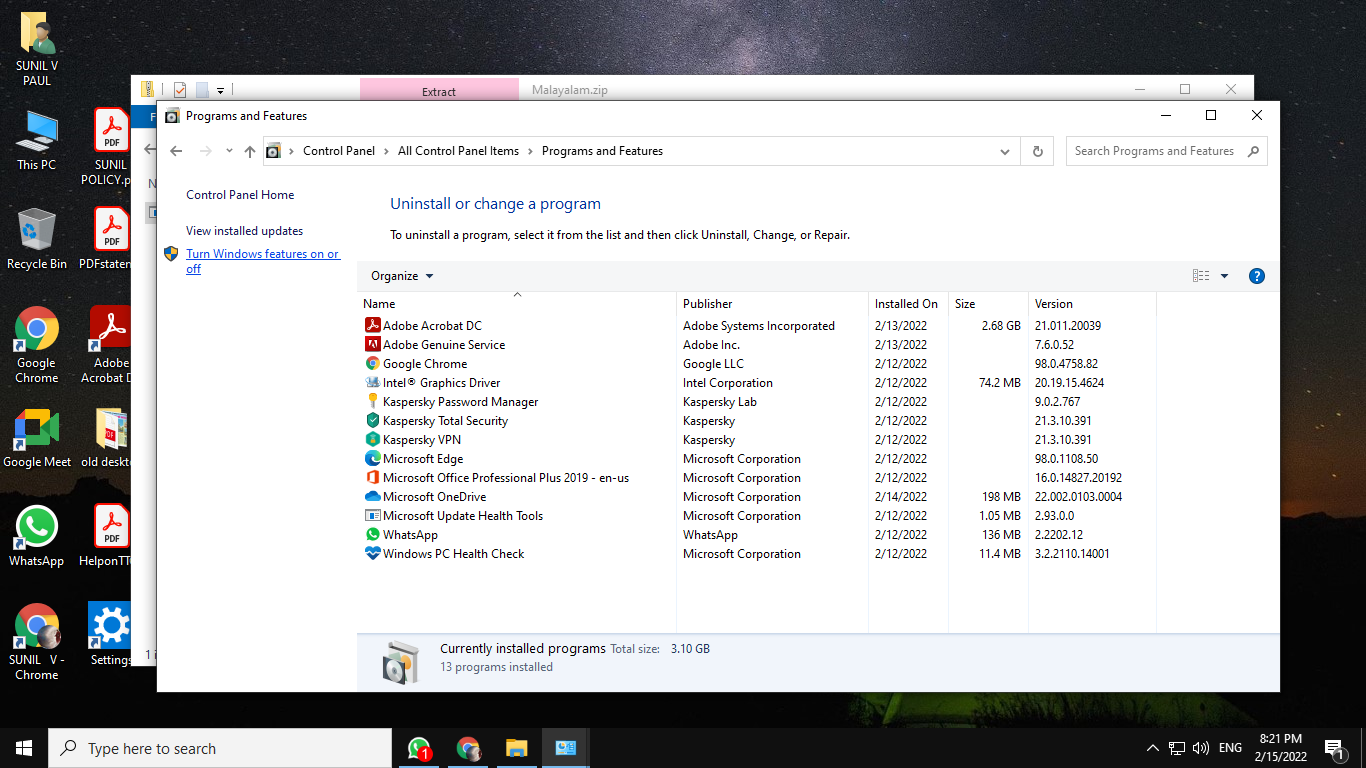1366x768 pixels.
Task: Select version 98.0.4758.82 cell
Action: coord(1066,363)
